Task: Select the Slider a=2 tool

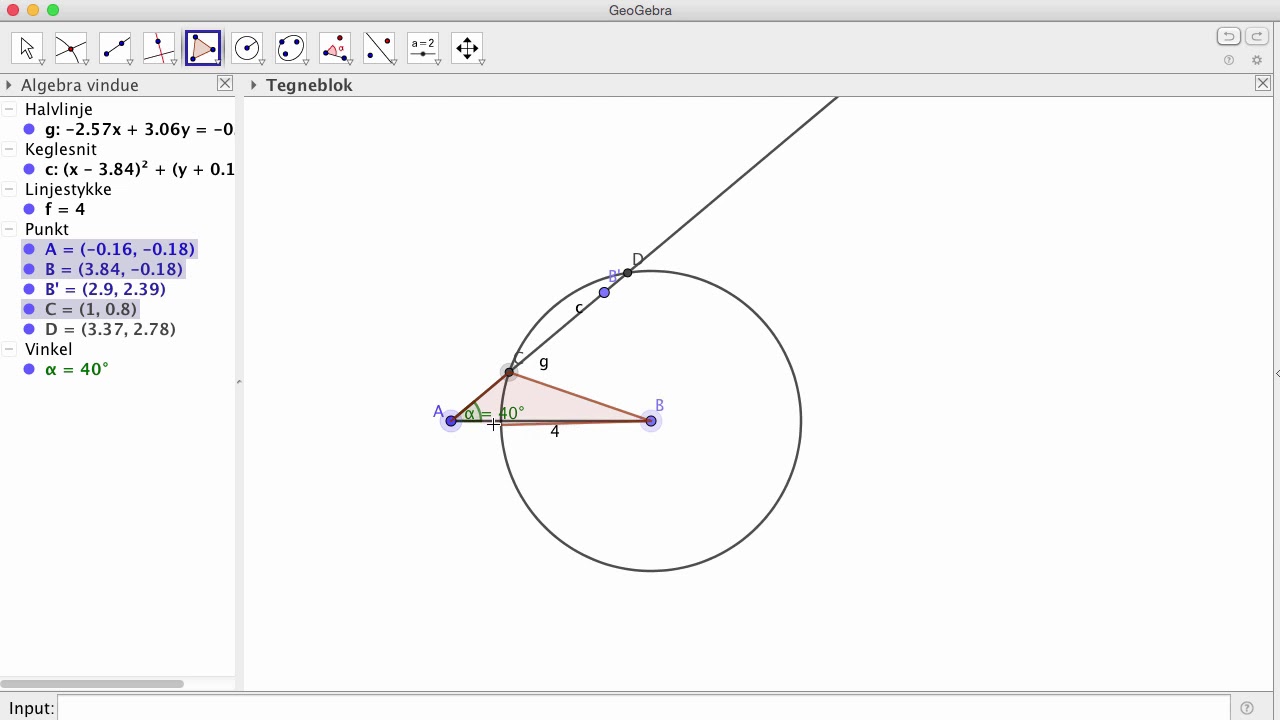Action: click(423, 48)
